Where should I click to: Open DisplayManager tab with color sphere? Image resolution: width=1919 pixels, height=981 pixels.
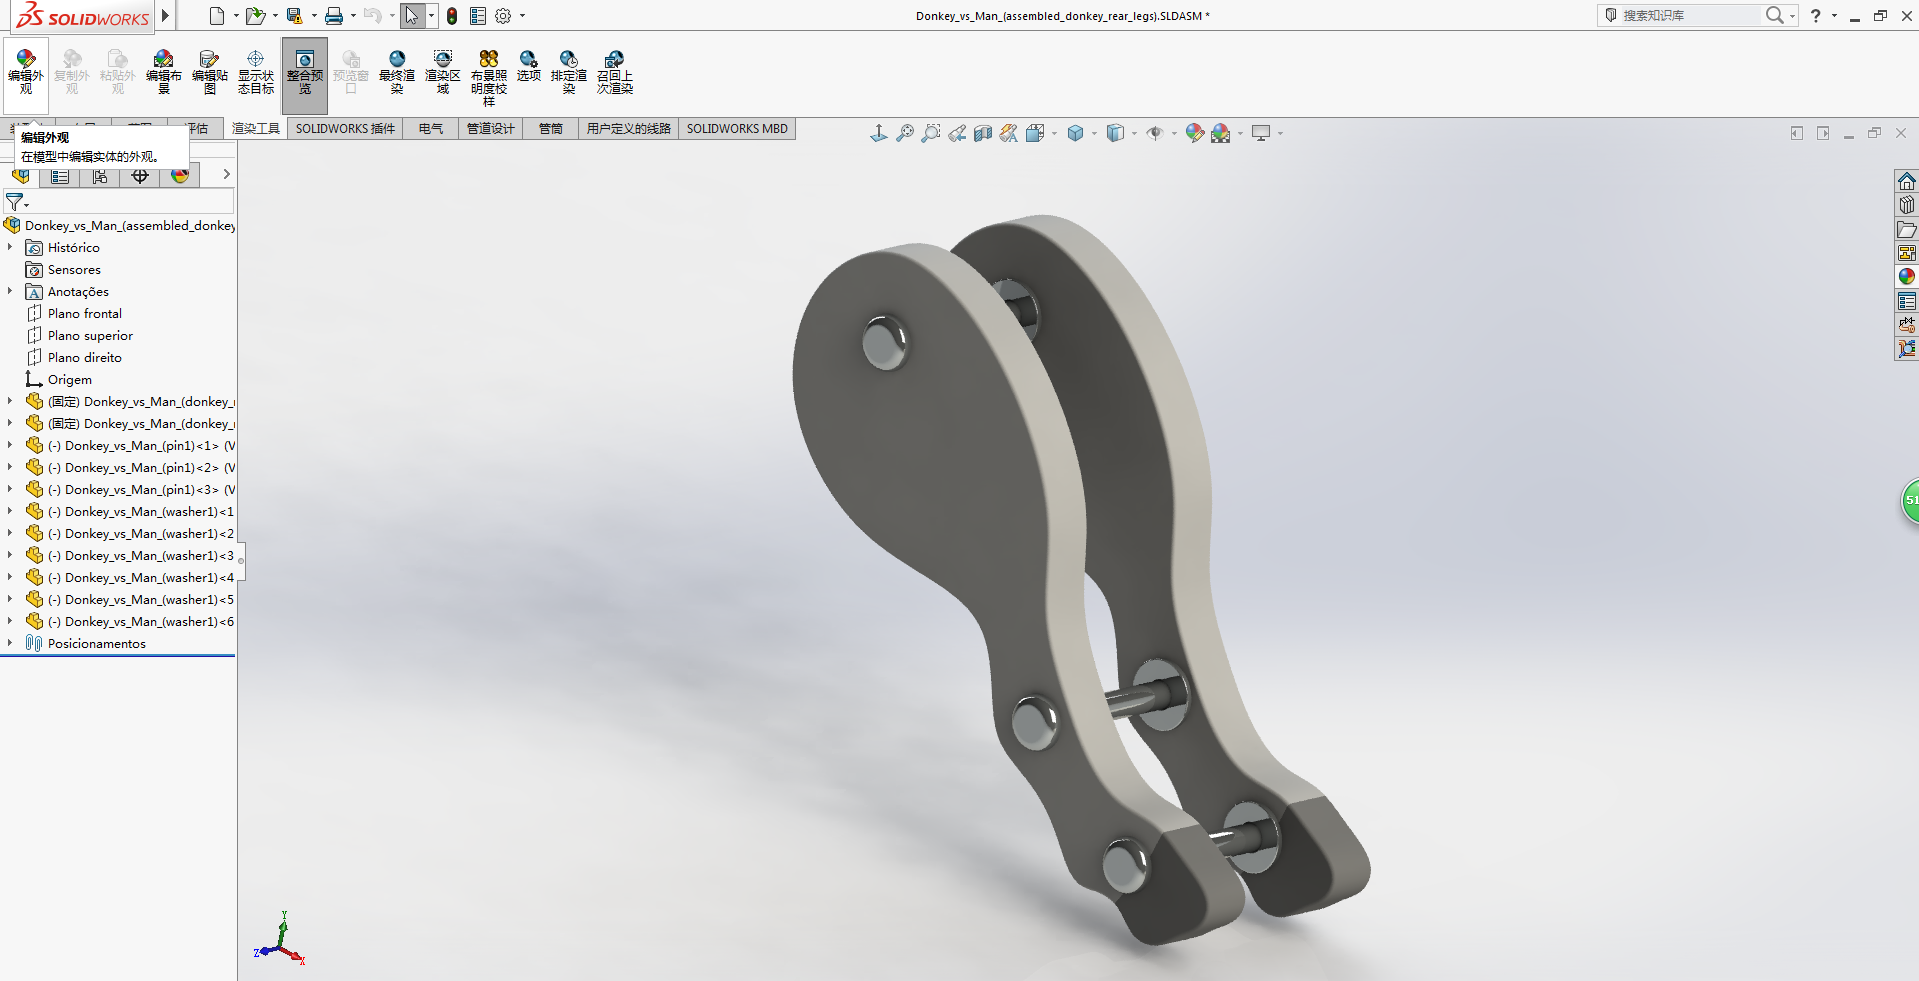pos(180,176)
